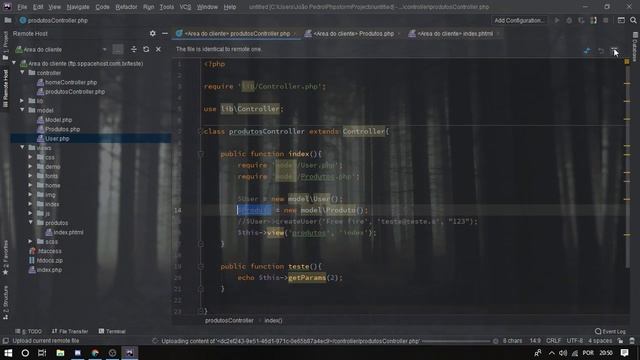Image resolution: width=640 pixels, height=360 pixels.
Task: Click the upload progress bar in the status bar
Action: (456, 341)
